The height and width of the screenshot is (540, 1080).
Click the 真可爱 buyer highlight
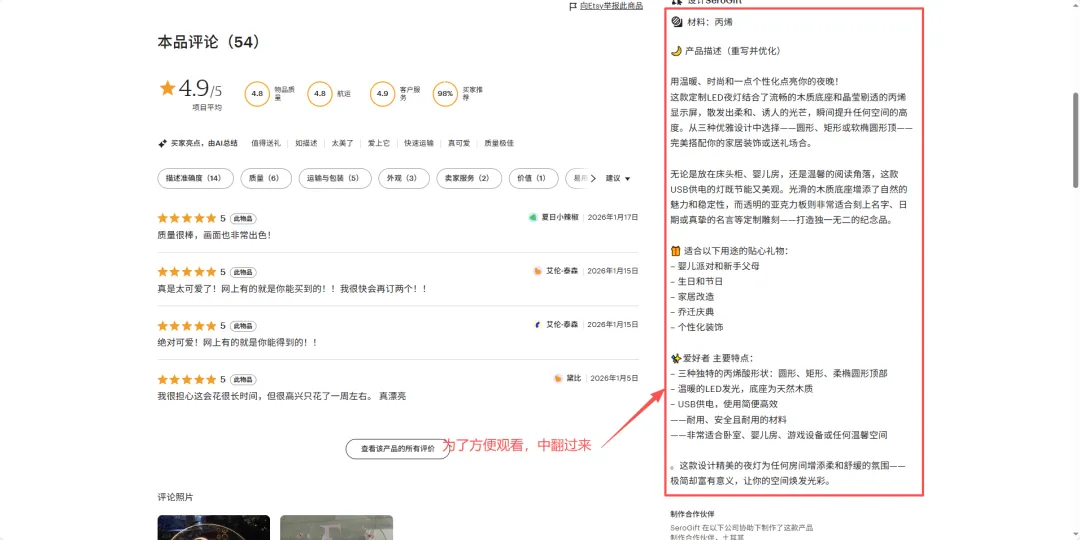[459, 143]
